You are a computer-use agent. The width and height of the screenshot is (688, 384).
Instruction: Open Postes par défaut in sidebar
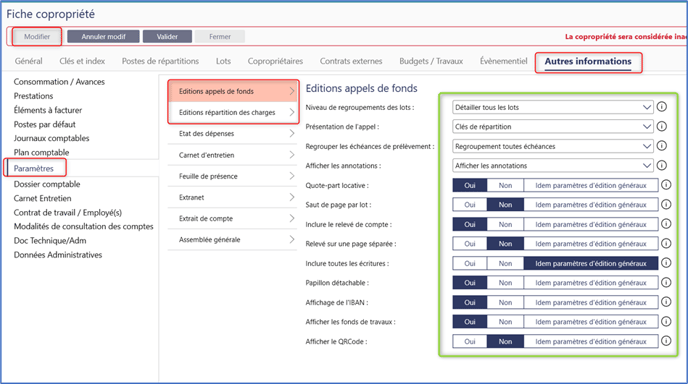[x=44, y=124]
